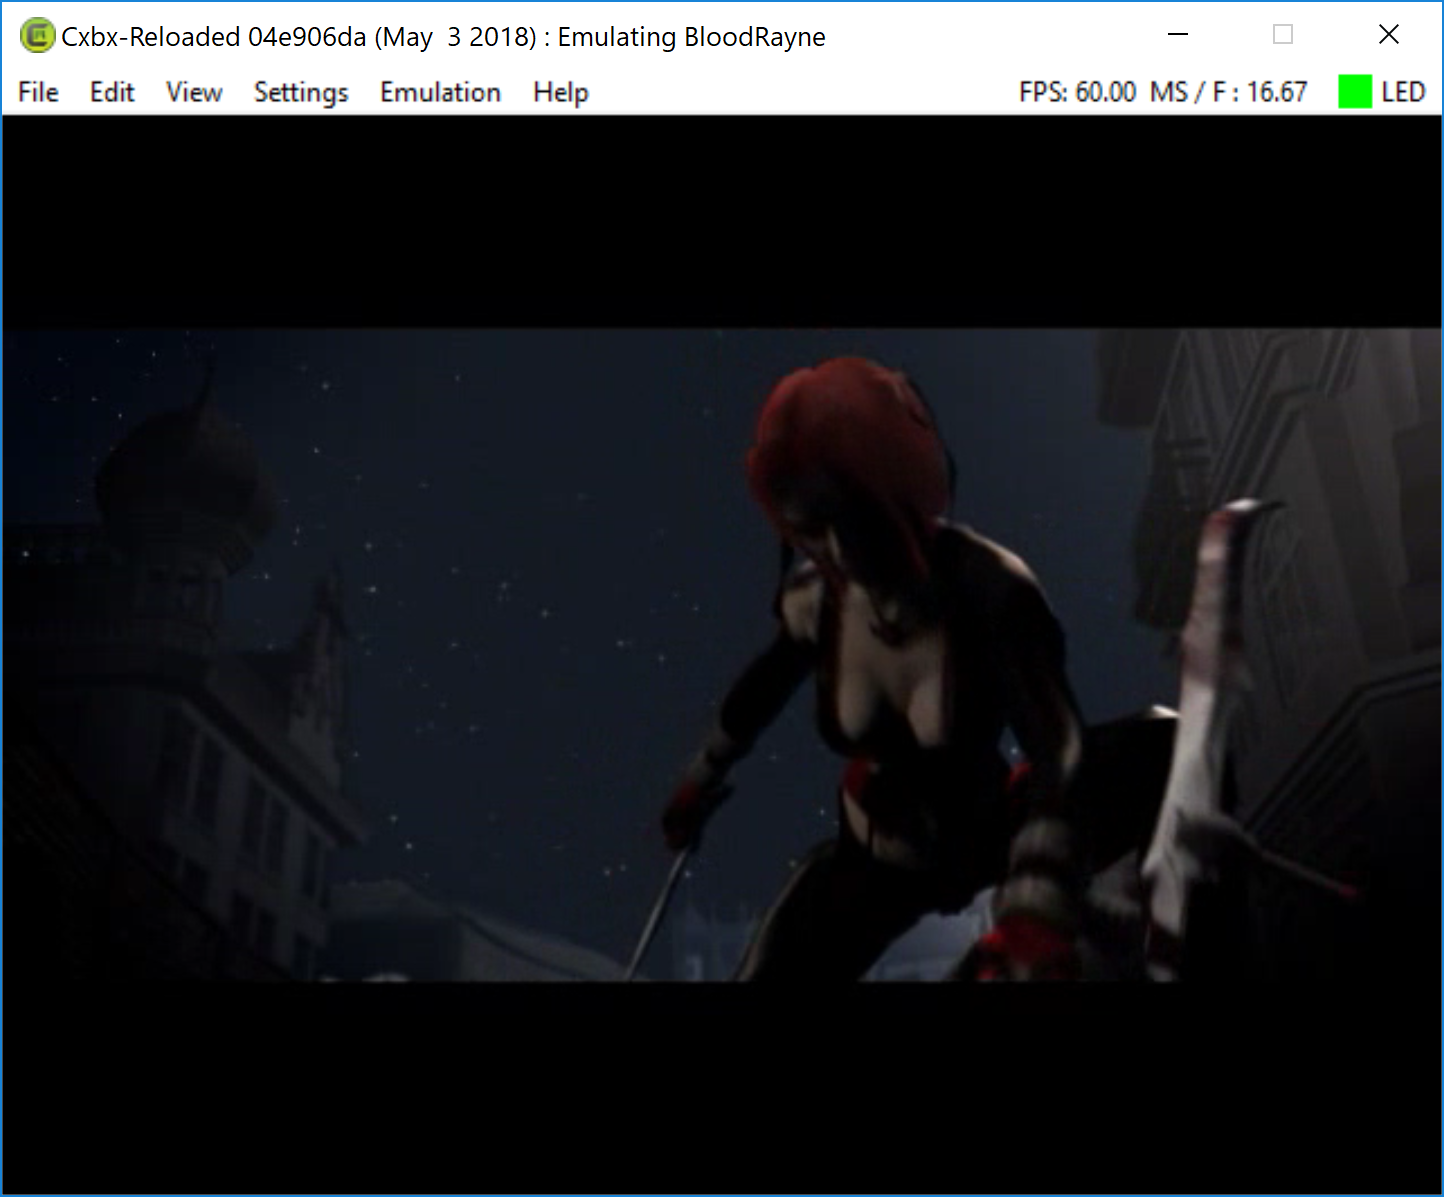This screenshot has height=1197, width=1444.
Task: Click the window title 'Emulating BloodRayne'
Action: pos(692,37)
